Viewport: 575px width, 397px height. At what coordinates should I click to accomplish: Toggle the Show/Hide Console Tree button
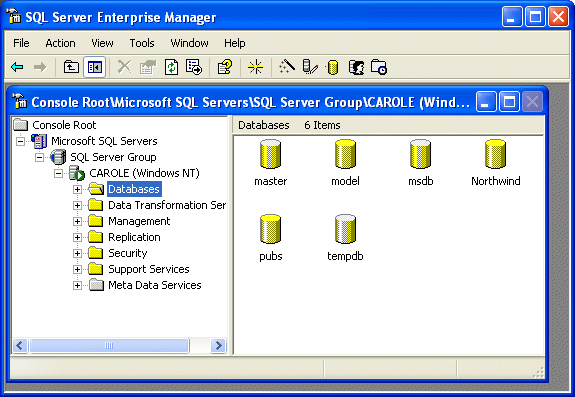click(95, 67)
